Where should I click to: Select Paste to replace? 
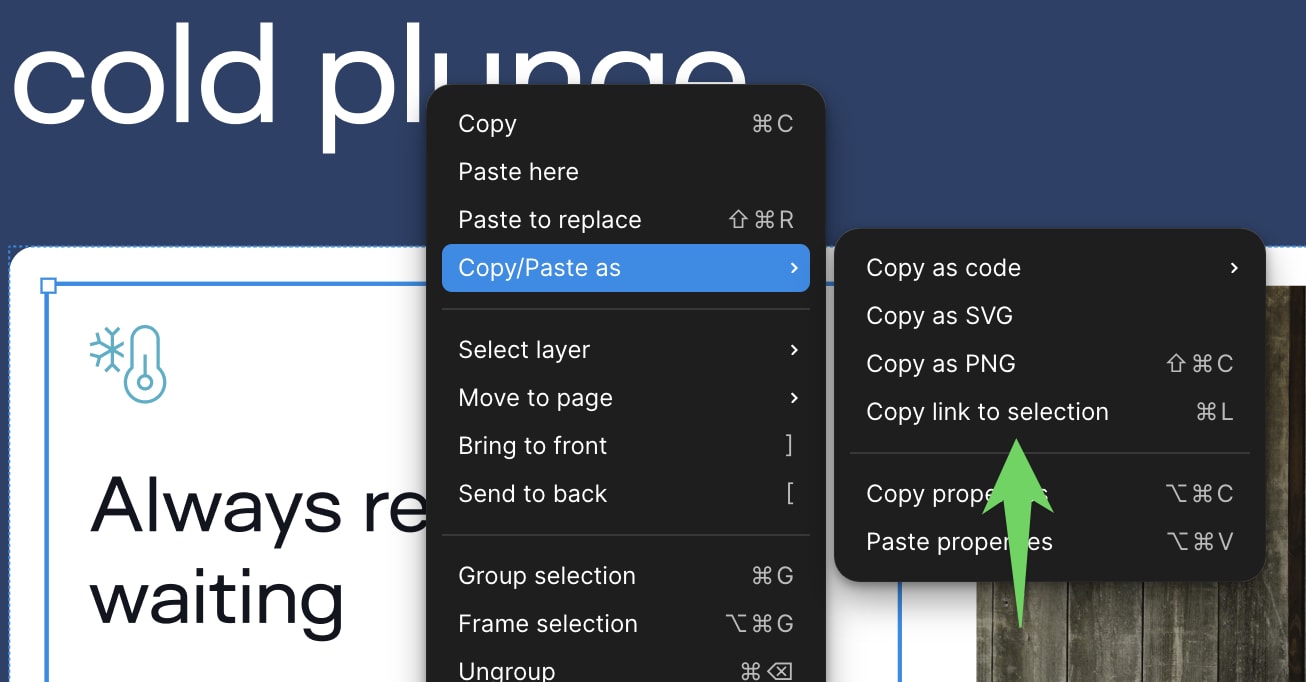pyautogui.click(x=549, y=219)
